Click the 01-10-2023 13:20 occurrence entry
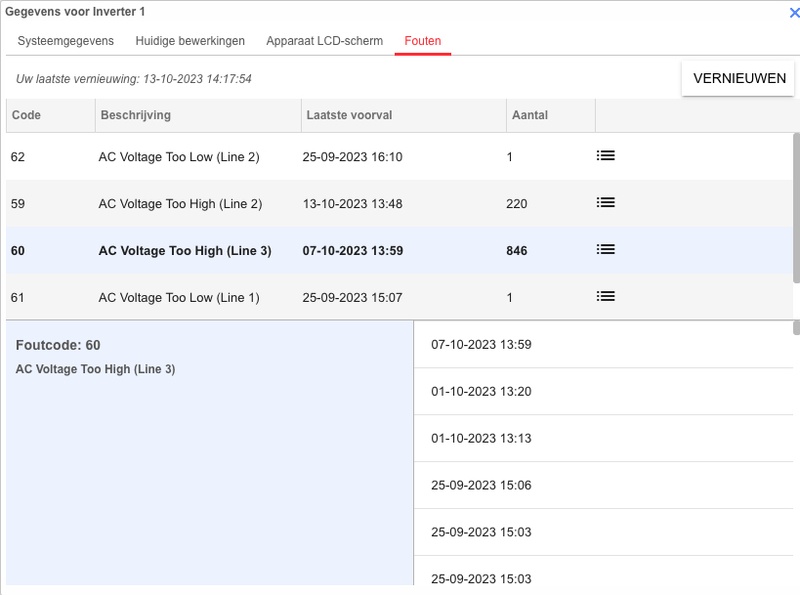The width and height of the screenshot is (800, 595). pyautogui.click(x=481, y=391)
